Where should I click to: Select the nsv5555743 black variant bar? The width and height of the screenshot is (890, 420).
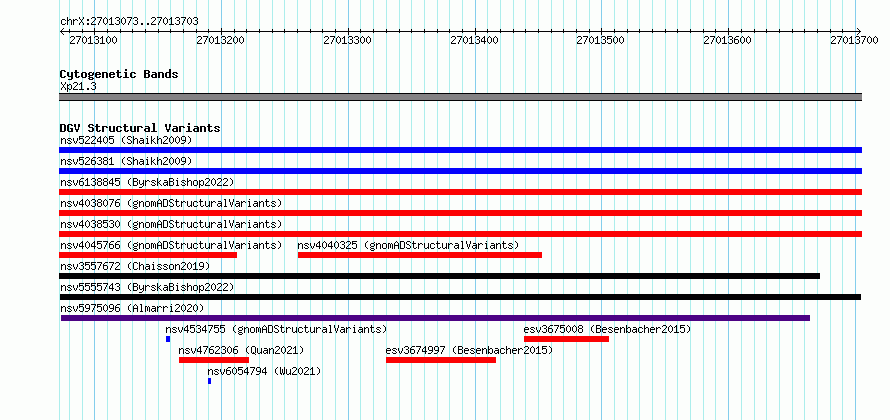pyautogui.click(x=460, y=297)
